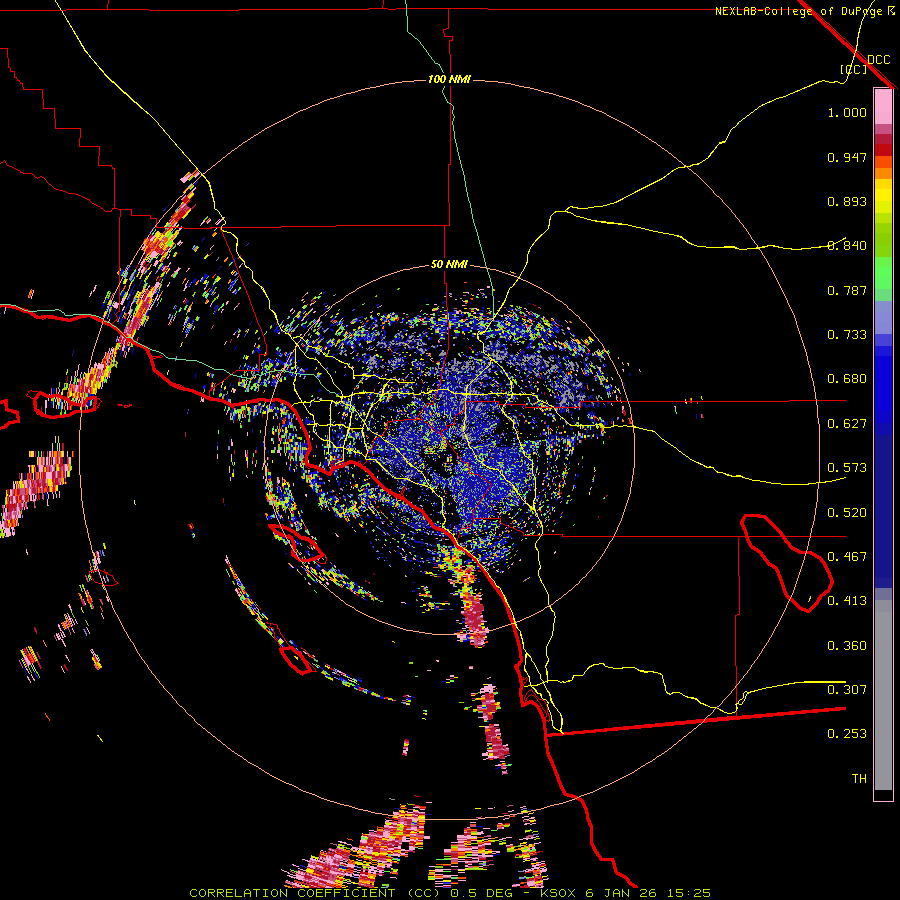Select the 1.000 value on color scale
This screenshot has width=900, height=900.
click(x=847, y=113)
